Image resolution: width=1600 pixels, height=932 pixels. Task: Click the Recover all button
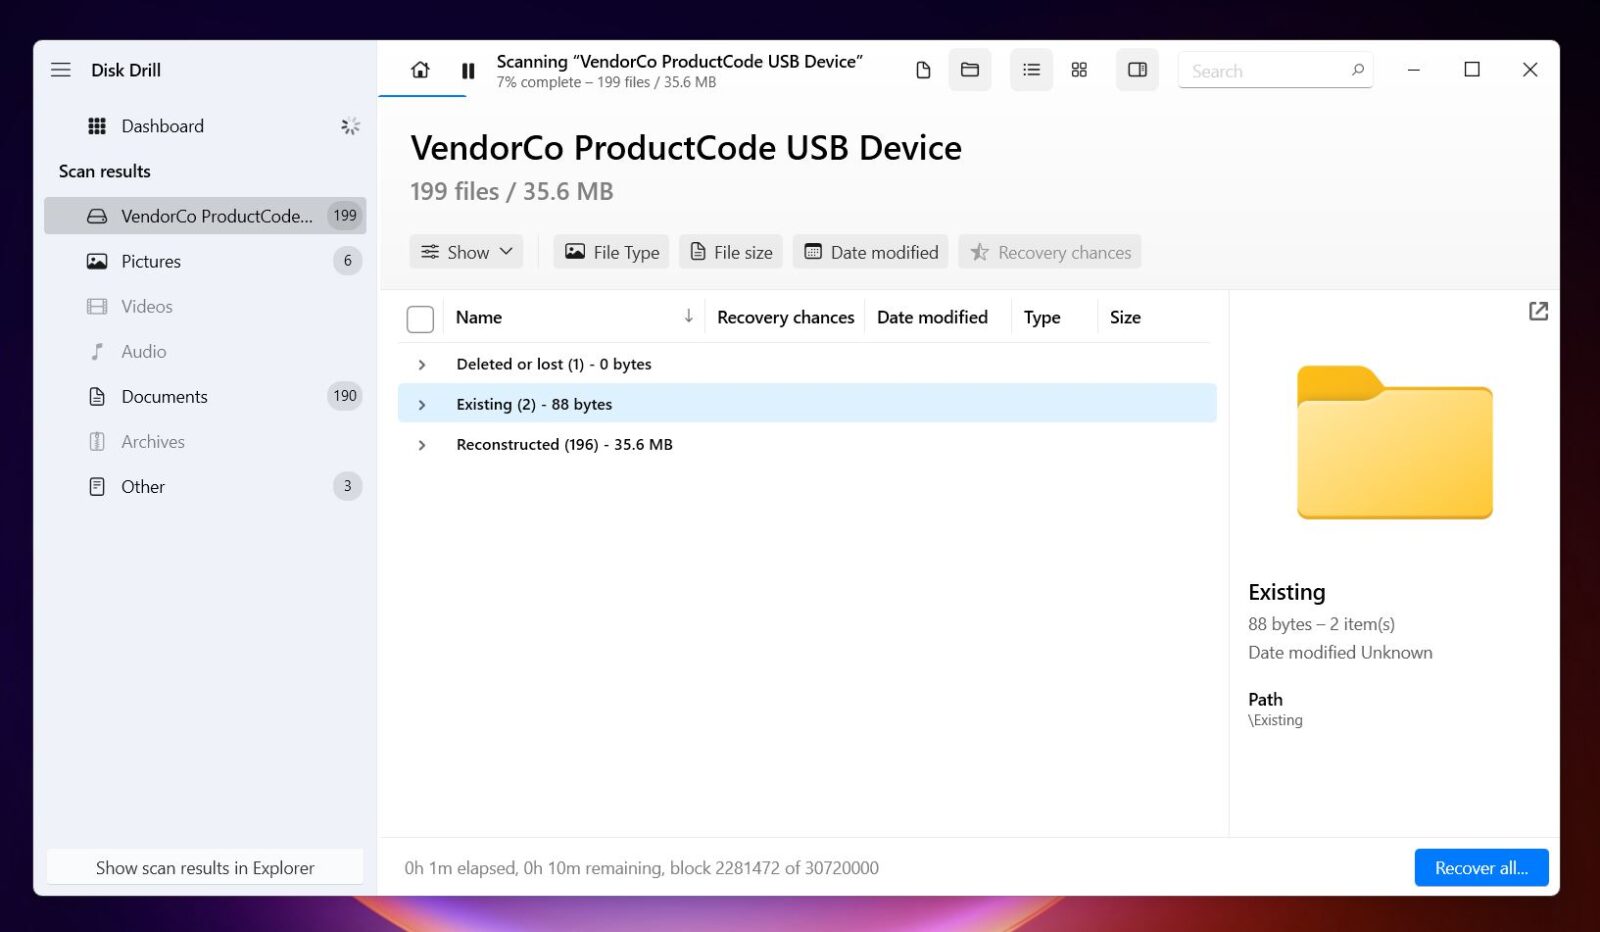pos(1480,868)
